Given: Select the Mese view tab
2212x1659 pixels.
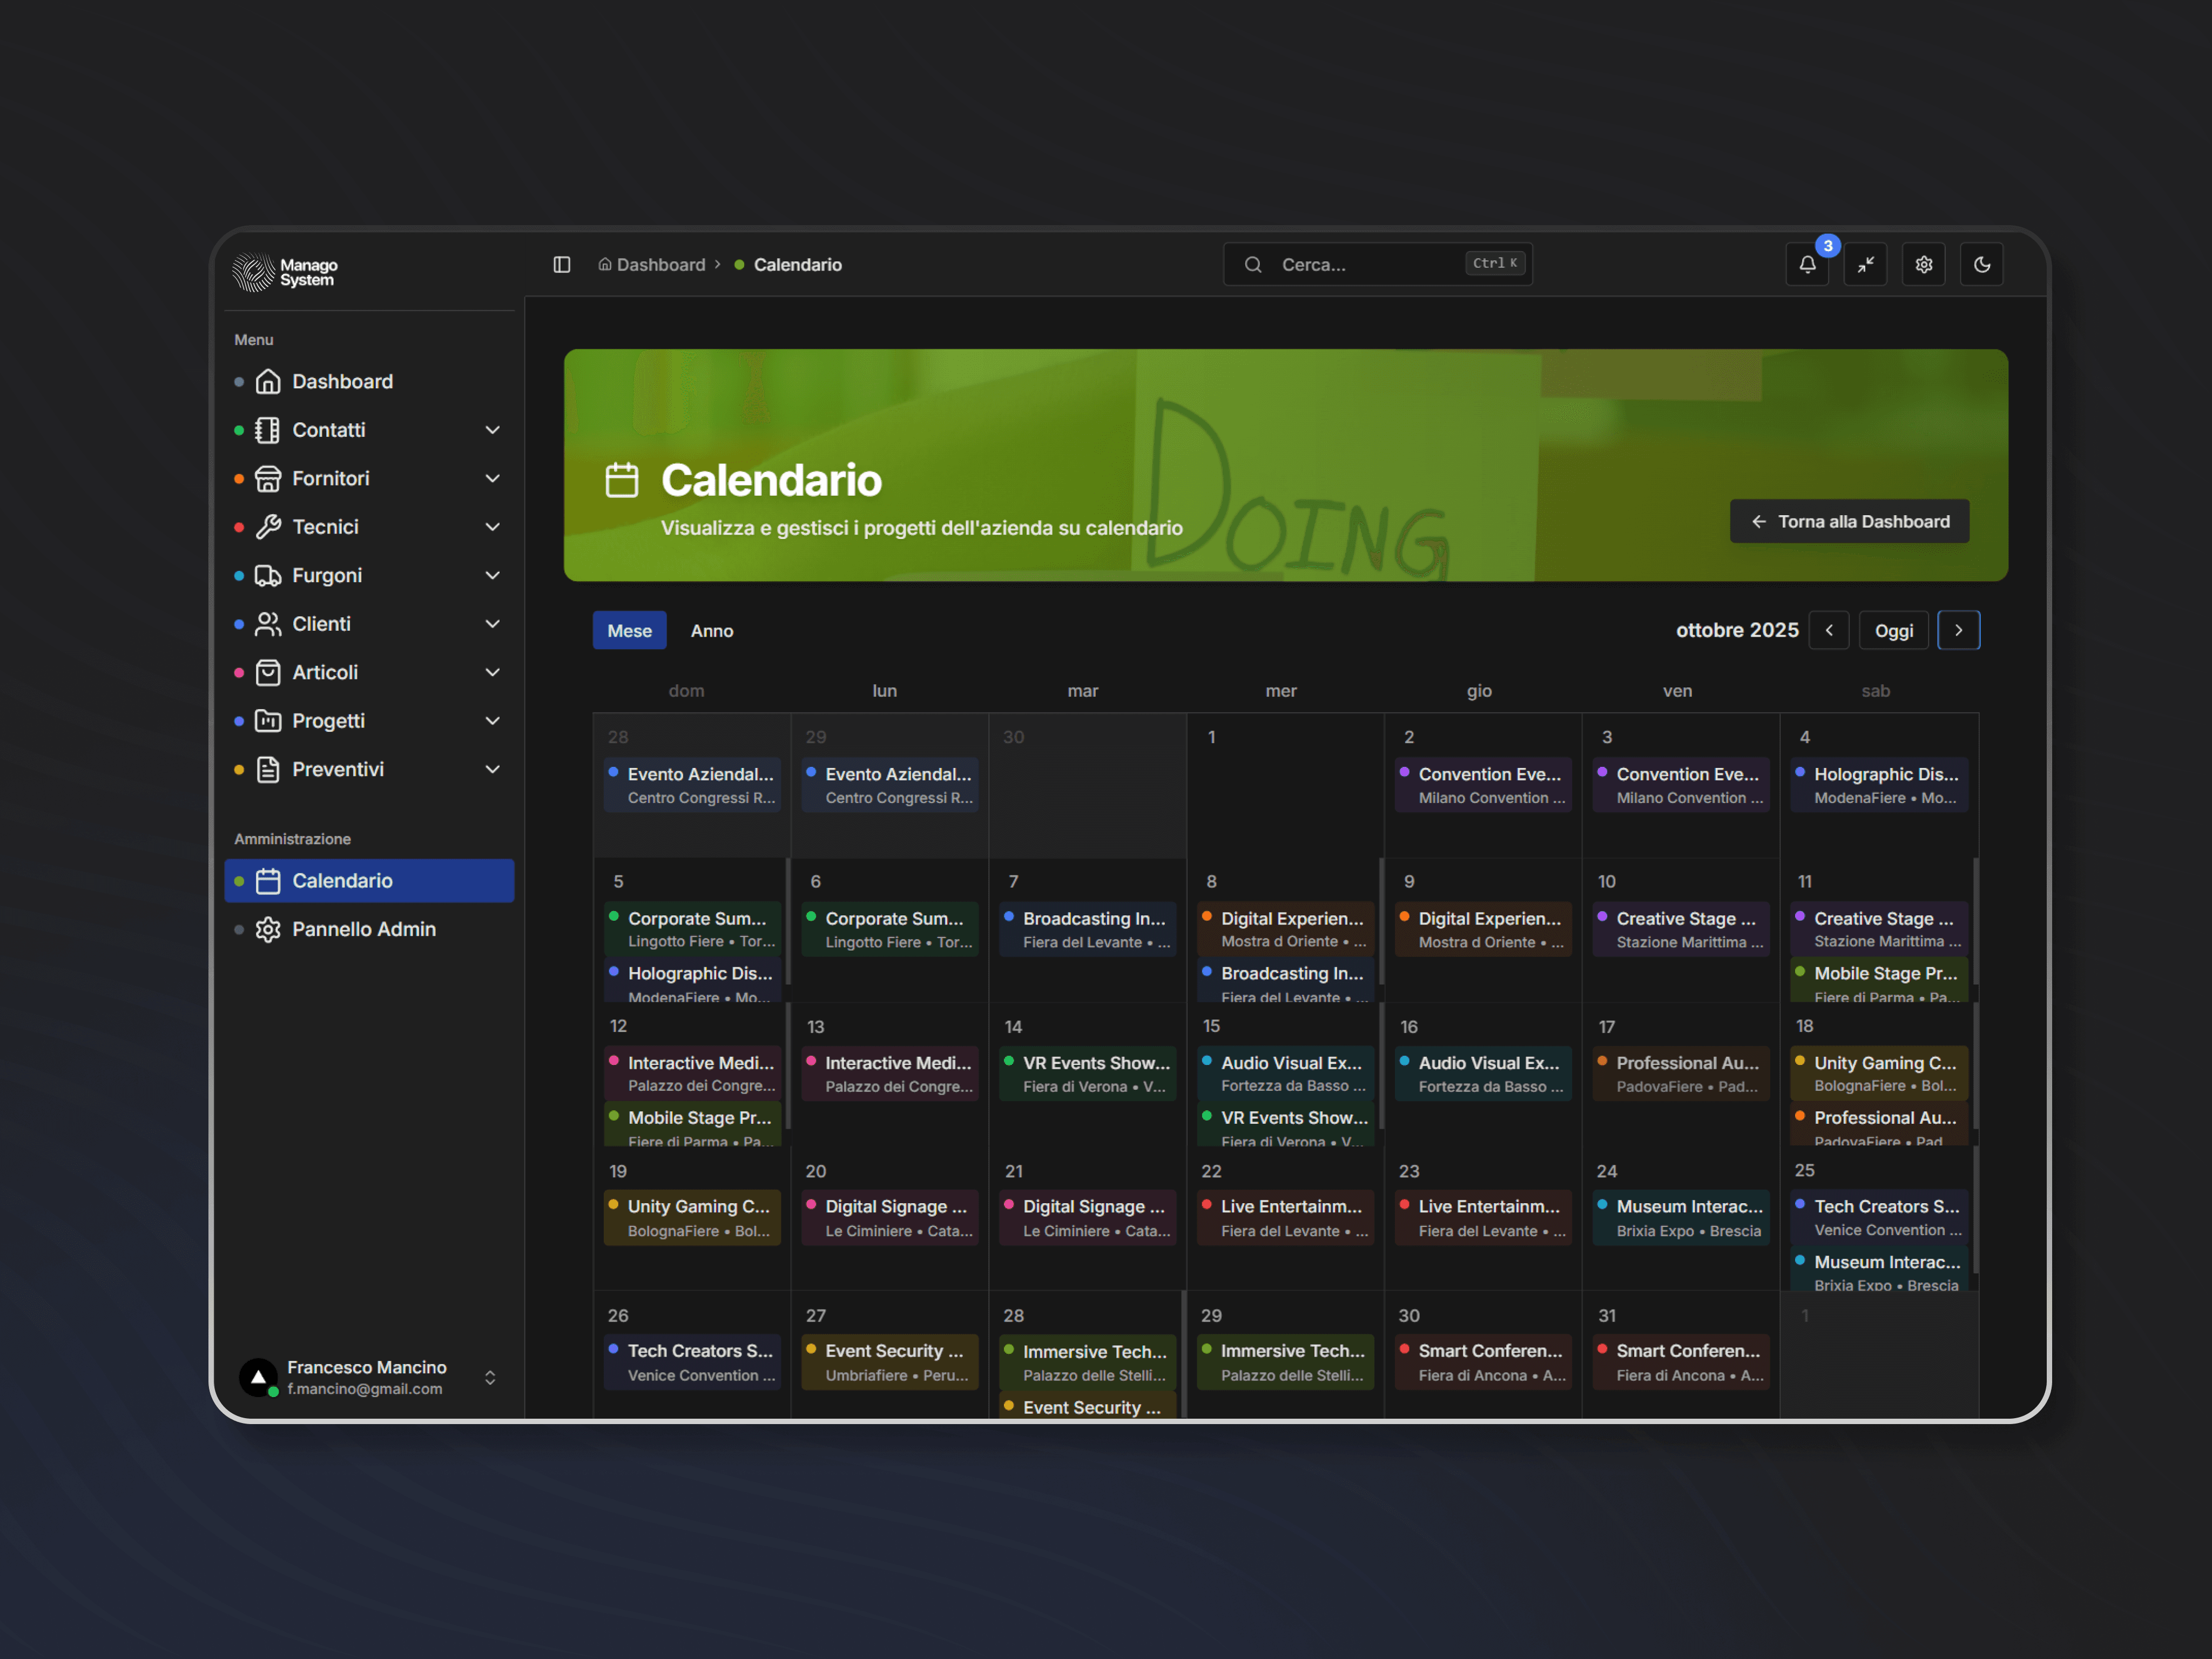Looking at the screenshot, I should pyautogui.click(x=629, y=631).
